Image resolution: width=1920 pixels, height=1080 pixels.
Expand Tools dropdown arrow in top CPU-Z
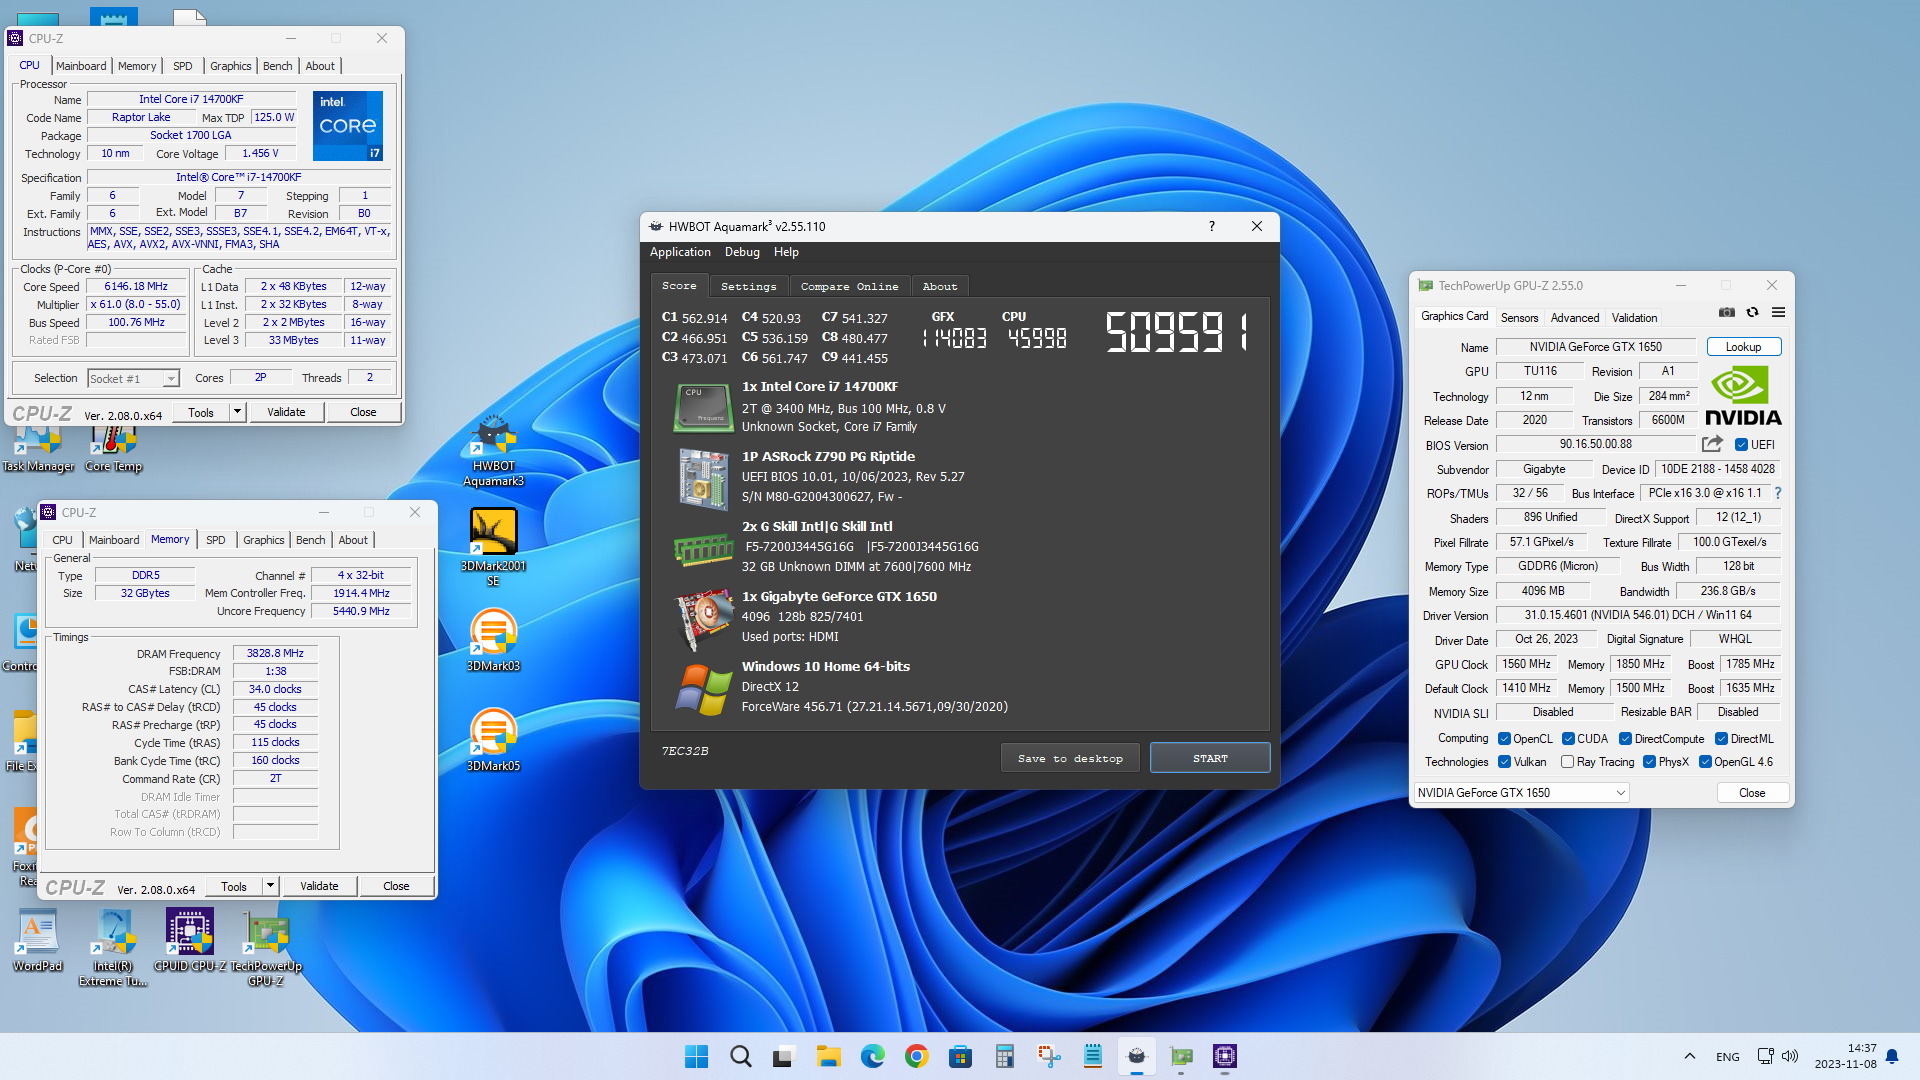[x=237, y=412]
